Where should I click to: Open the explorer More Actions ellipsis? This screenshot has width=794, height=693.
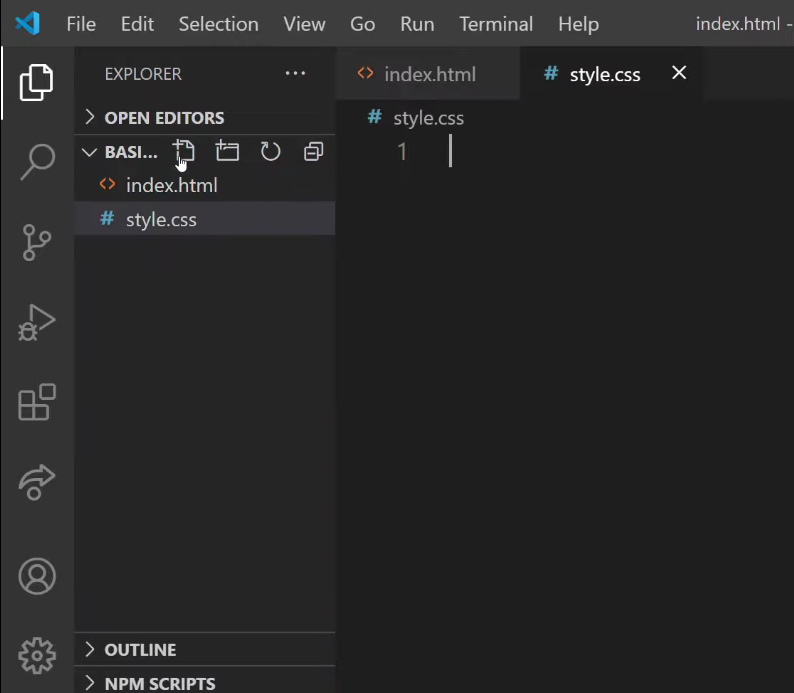tap(295, 74)
